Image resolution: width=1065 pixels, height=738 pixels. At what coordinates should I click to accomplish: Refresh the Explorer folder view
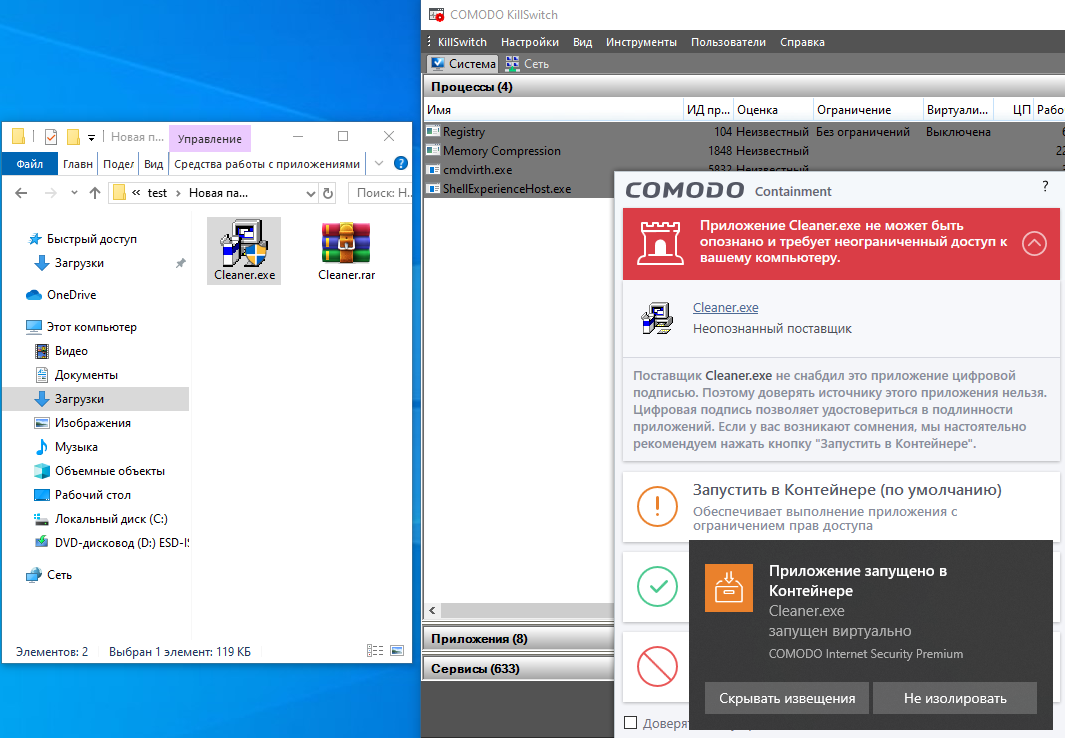click(x=328, y=193)
